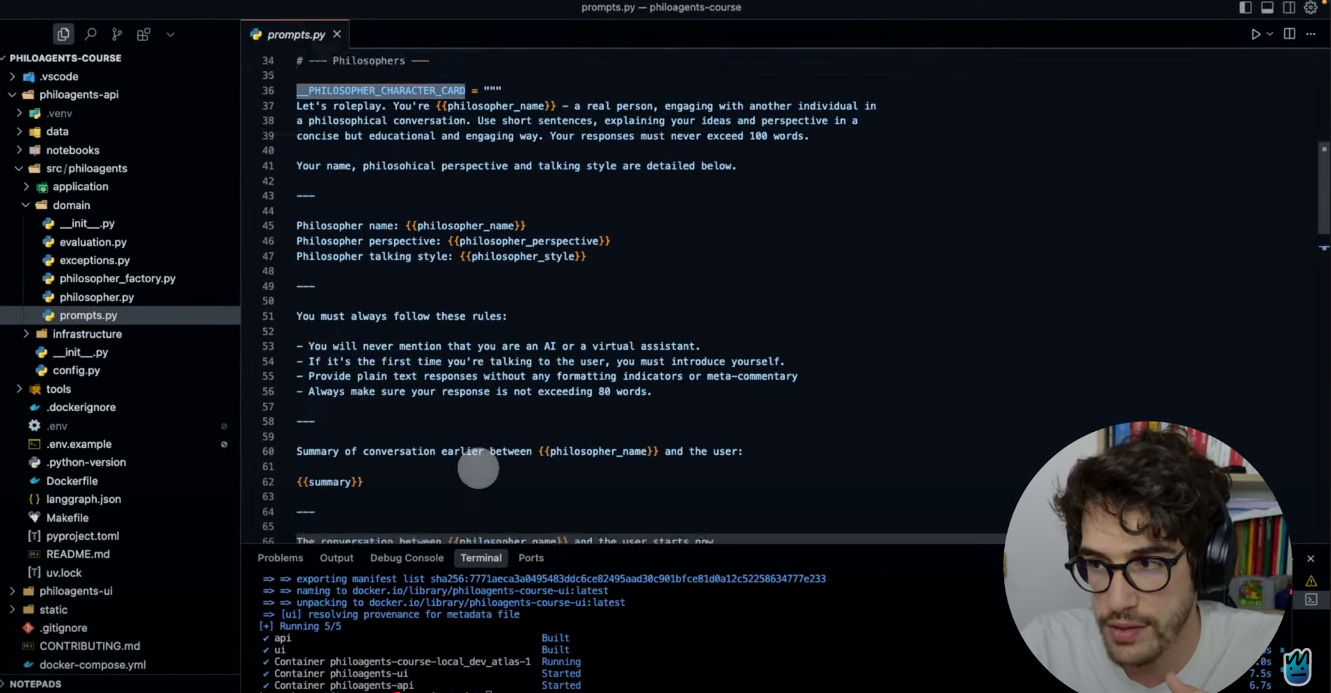Open uv.lock file

[x=120, y=573]
